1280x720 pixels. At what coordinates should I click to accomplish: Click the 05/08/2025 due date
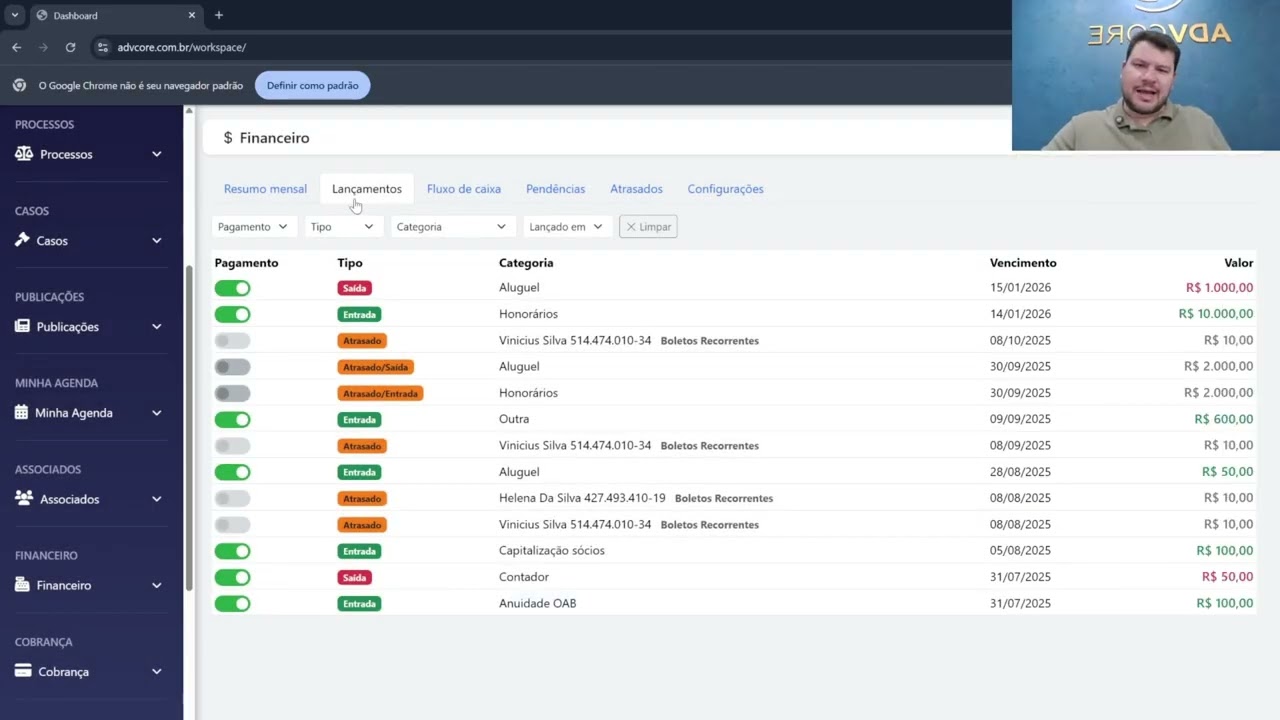(x=1020, y=550)
